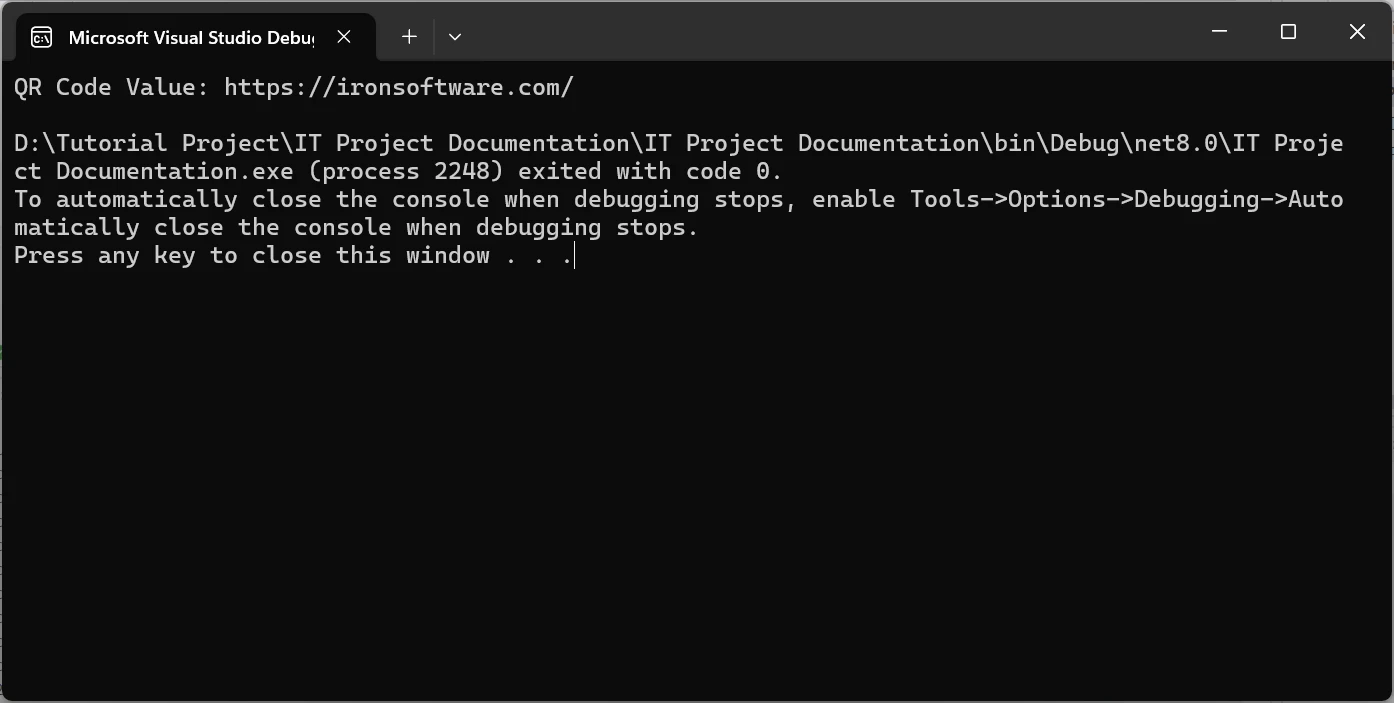
Task: Close the Microsoft Visual Studio Debug tab
Action: pyautogui.click(x=344, y=37)
